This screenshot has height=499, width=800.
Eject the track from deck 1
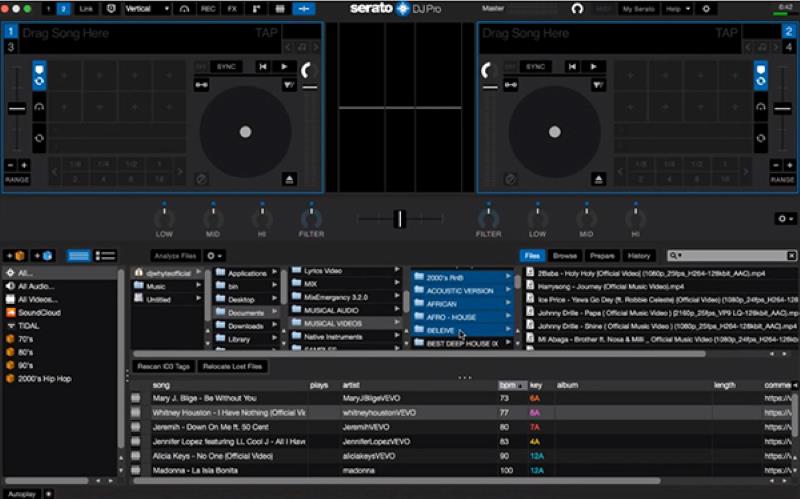point(289,179)
